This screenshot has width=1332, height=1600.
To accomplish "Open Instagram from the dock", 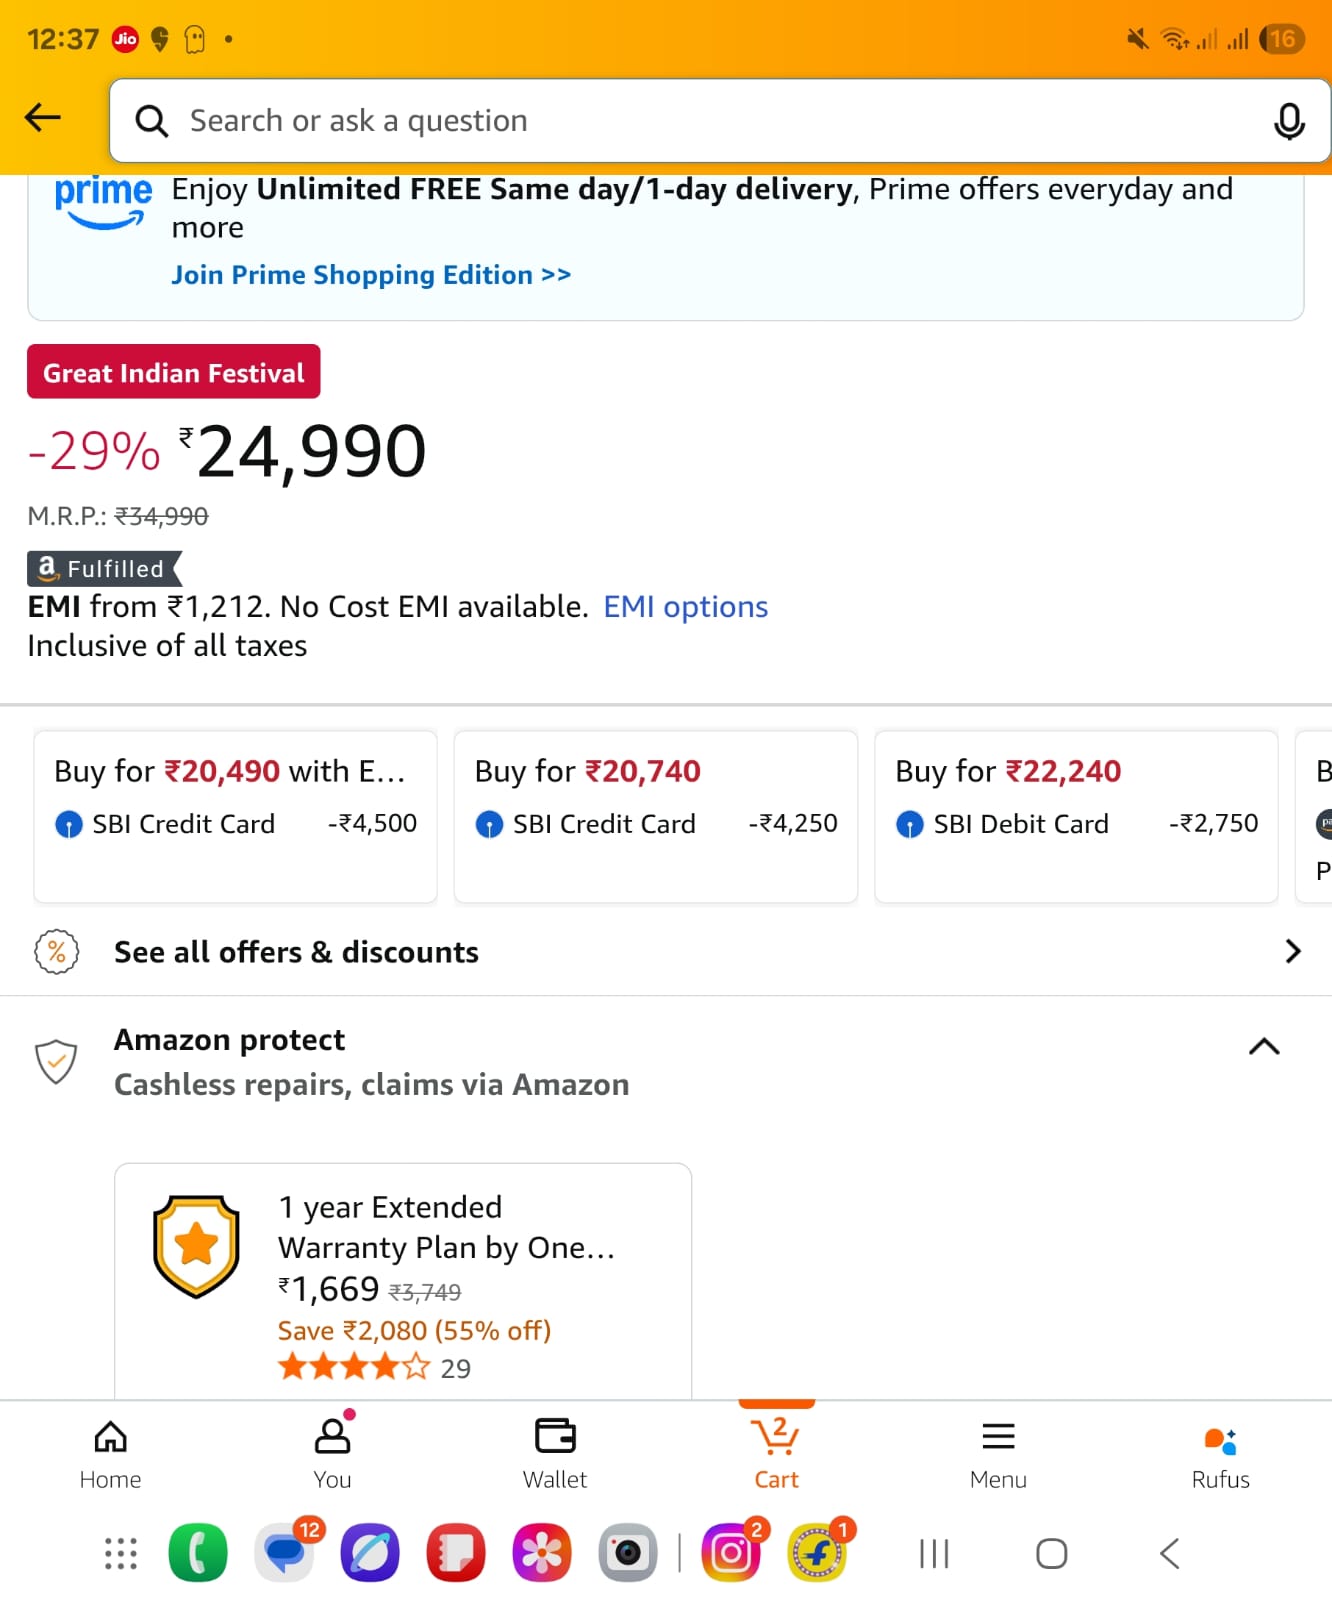I will [731, 1553].
